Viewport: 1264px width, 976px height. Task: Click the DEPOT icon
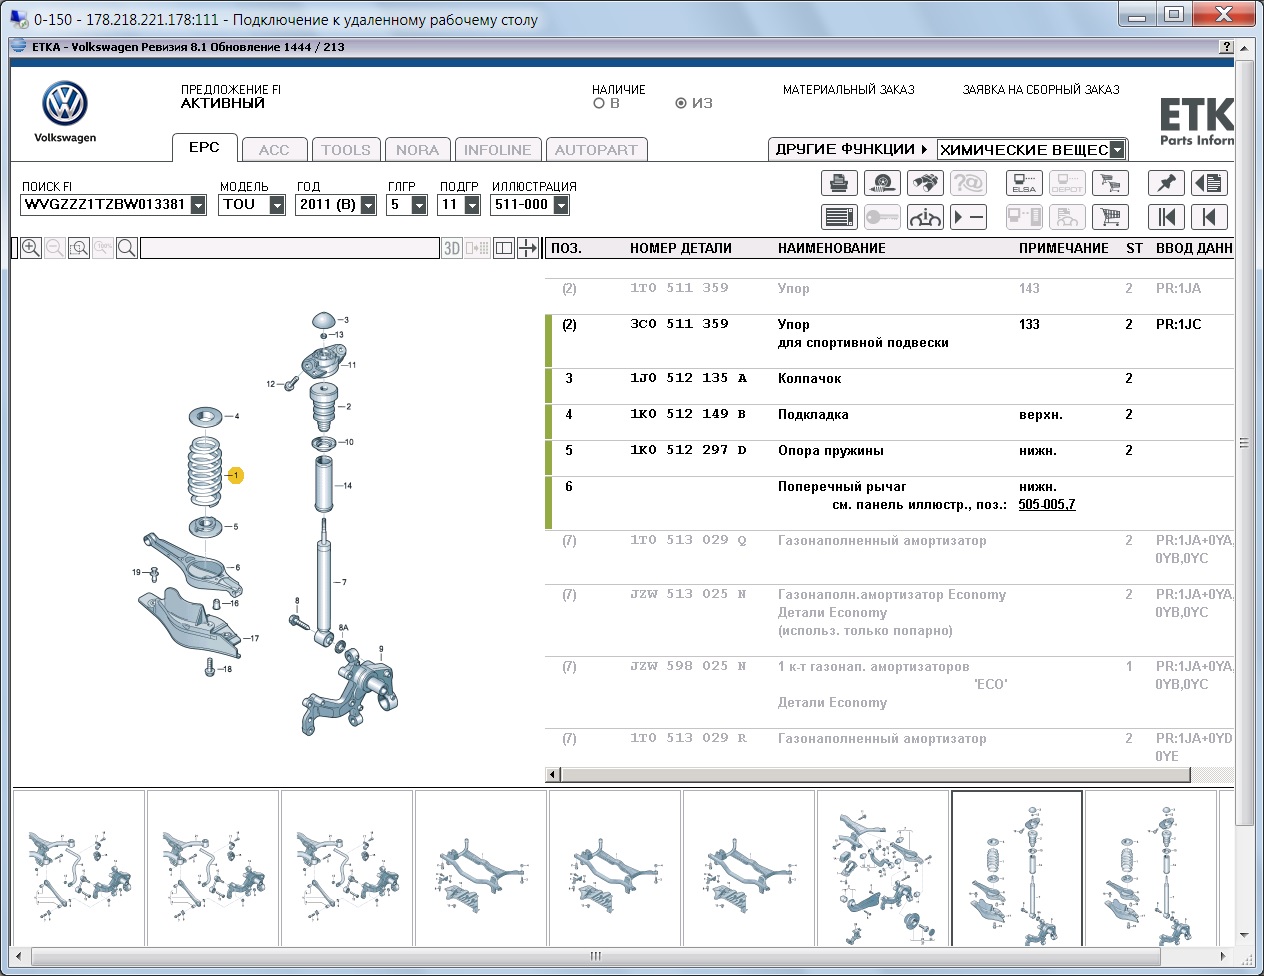click(x=1067, y=183)
